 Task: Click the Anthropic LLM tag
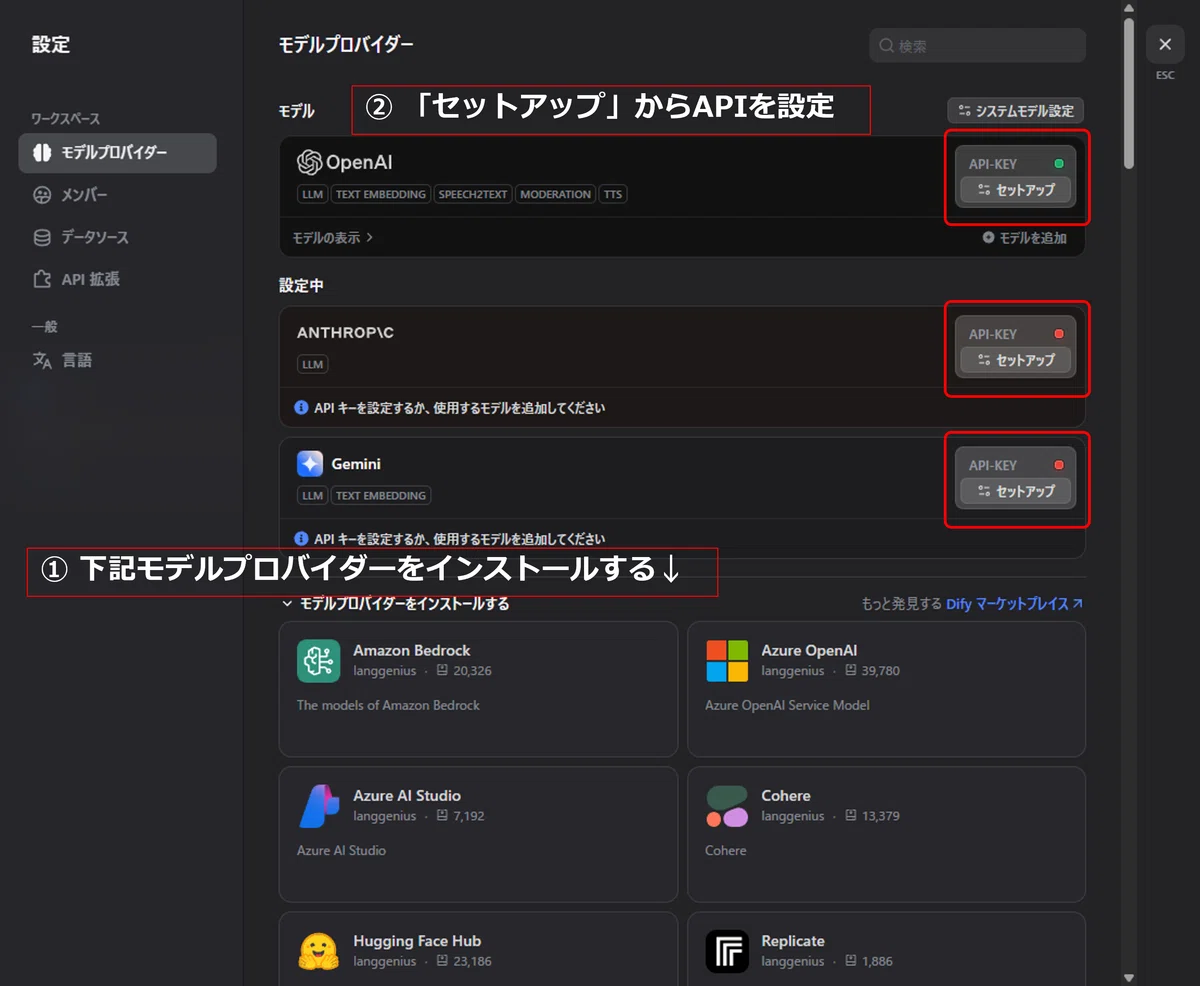313,364
